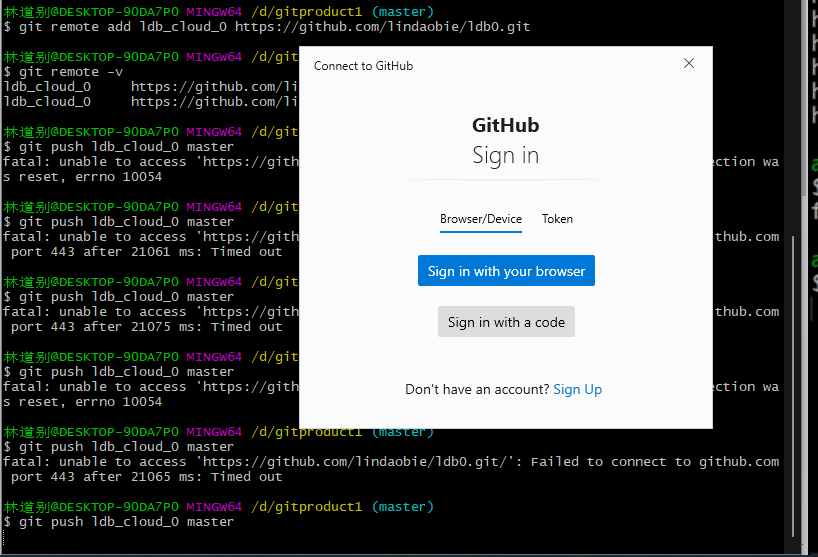Click the 'port 443 after 21075 ms' line
Viewport: 818px width, 557px height.
[x=147, y=327]
